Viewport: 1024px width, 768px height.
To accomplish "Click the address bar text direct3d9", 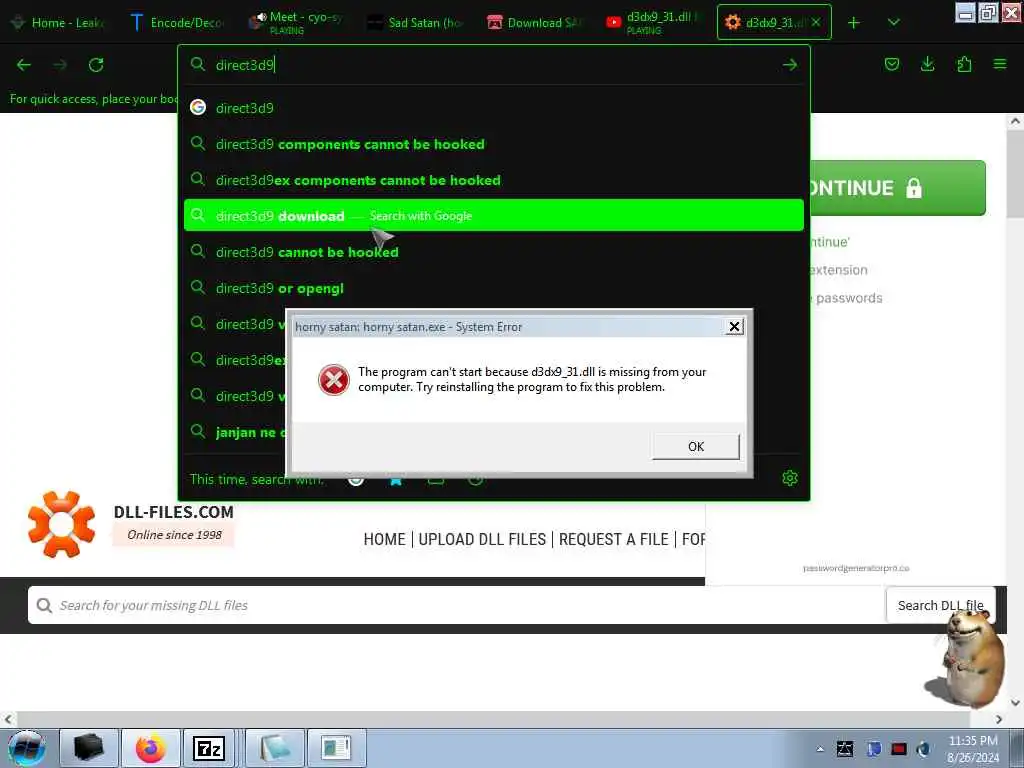I will [x=245, y=65].
